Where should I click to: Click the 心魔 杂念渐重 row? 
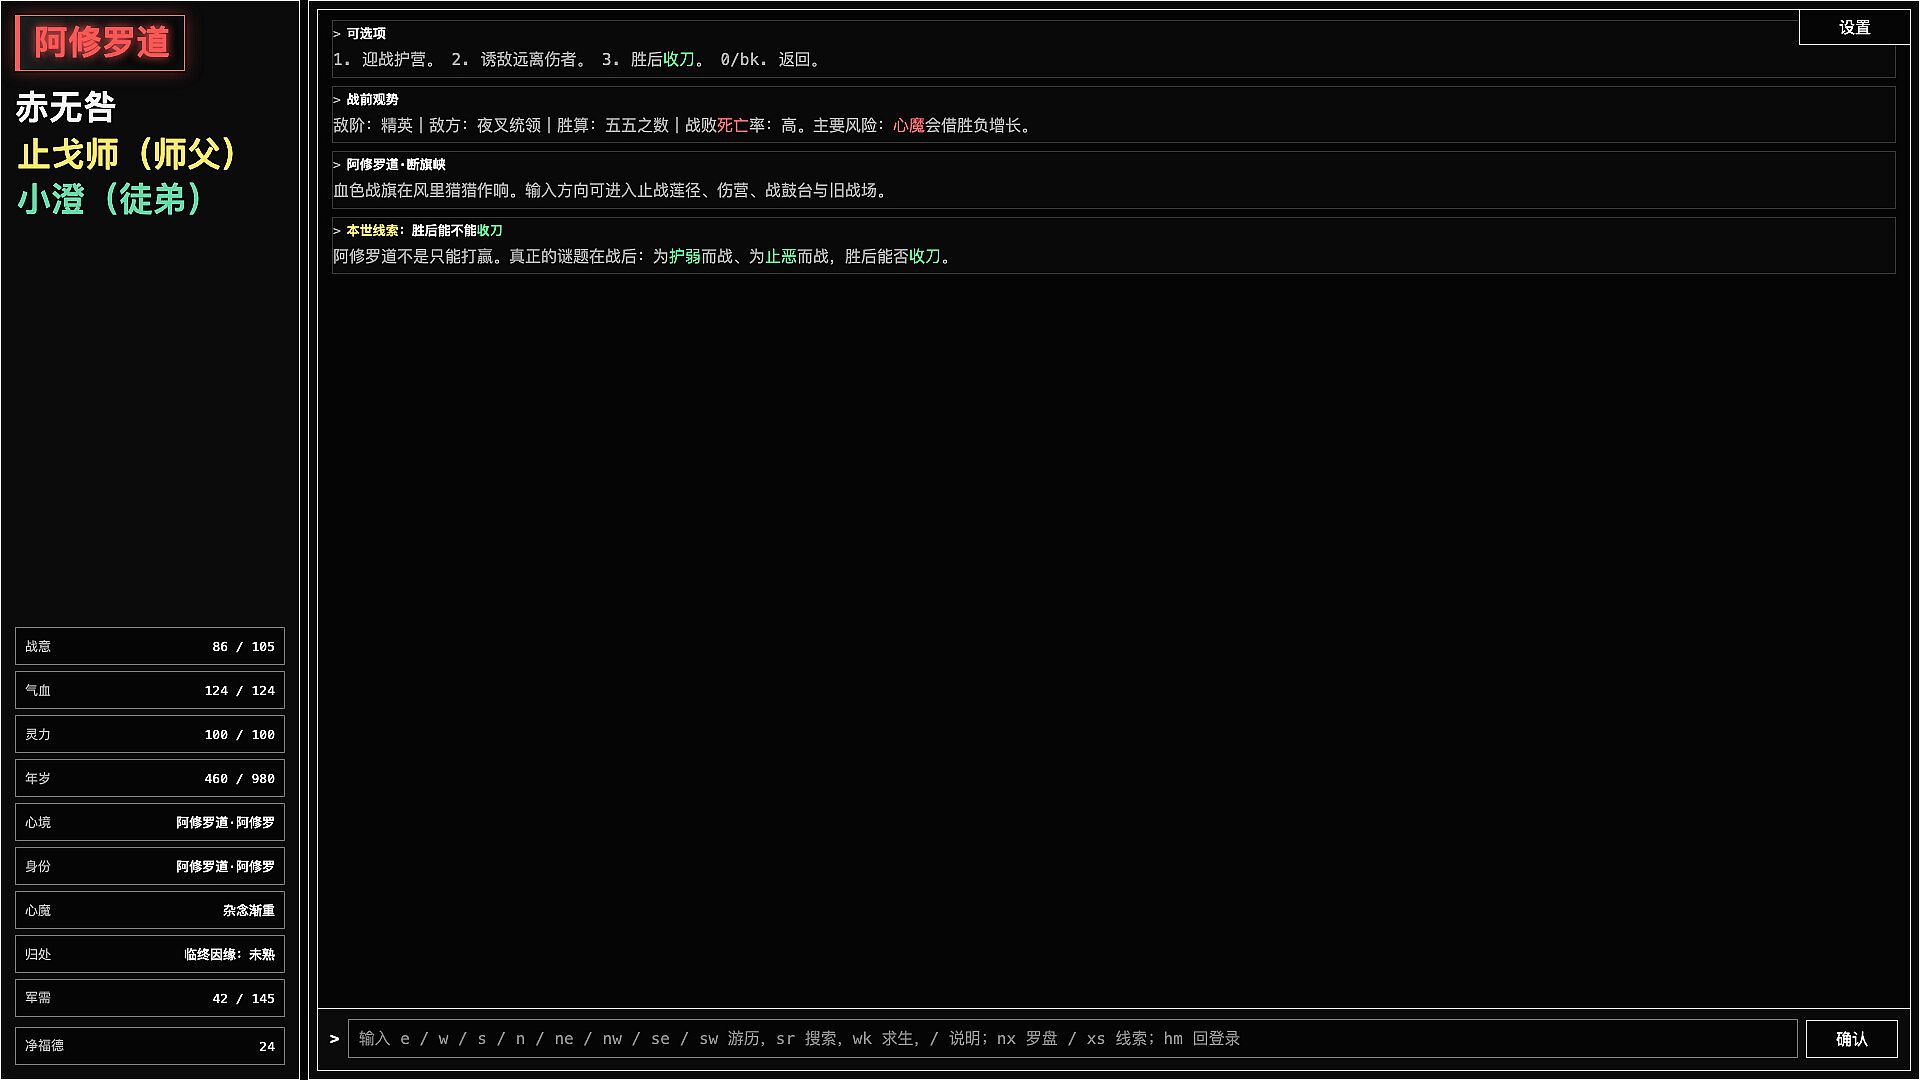pos(150,910)
